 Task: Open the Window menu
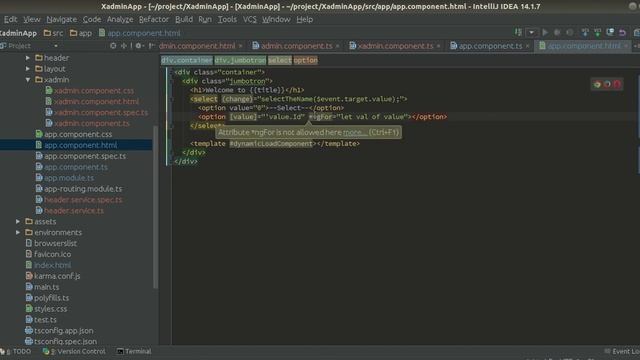click(276, 19)
